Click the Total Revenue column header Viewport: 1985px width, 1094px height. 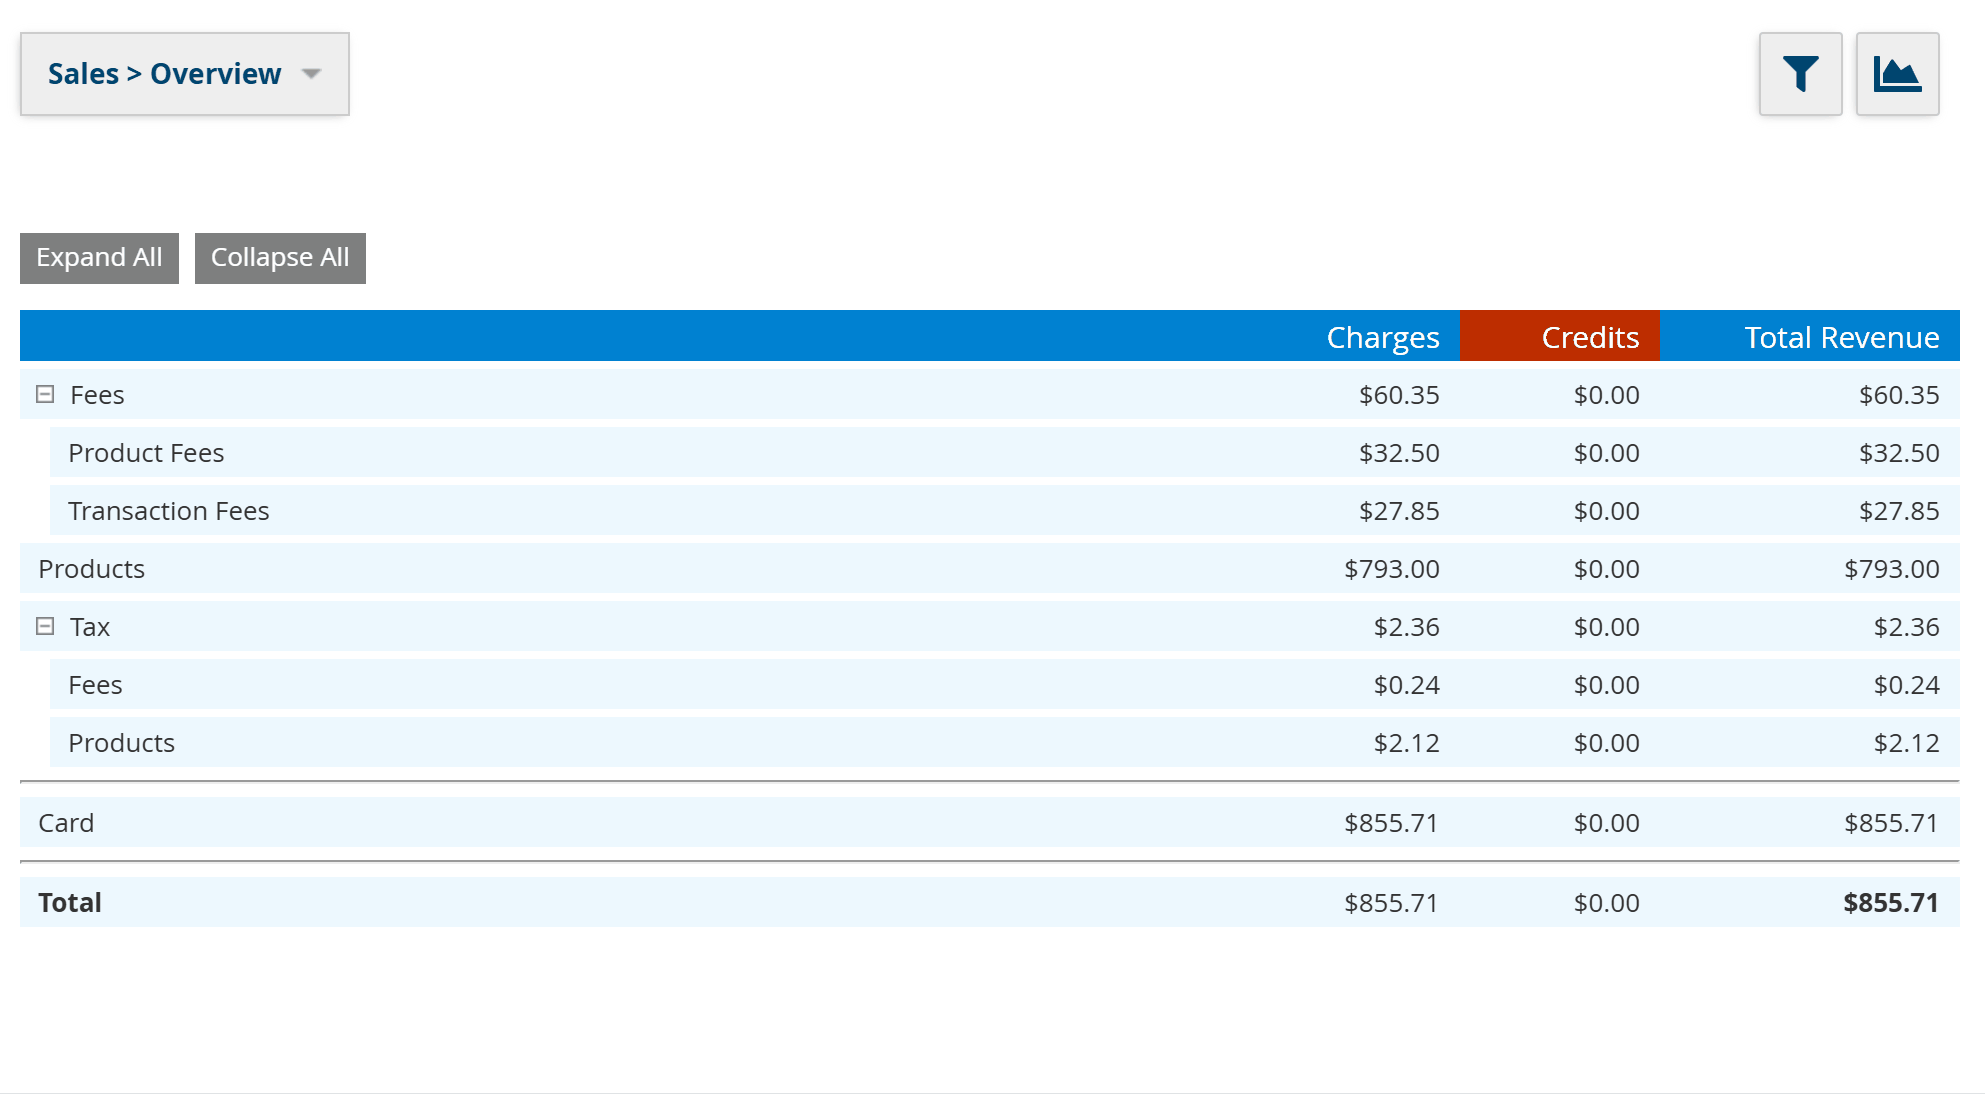pos(1841,337)
